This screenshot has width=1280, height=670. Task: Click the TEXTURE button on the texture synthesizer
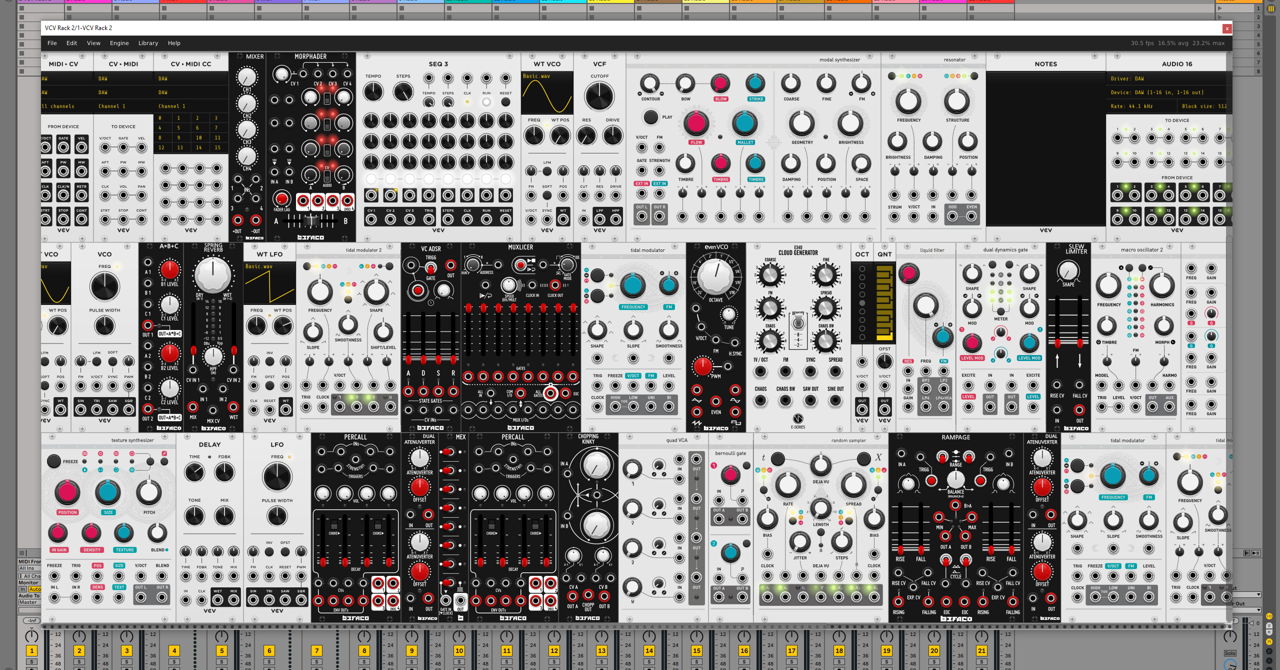pos(124,550)
